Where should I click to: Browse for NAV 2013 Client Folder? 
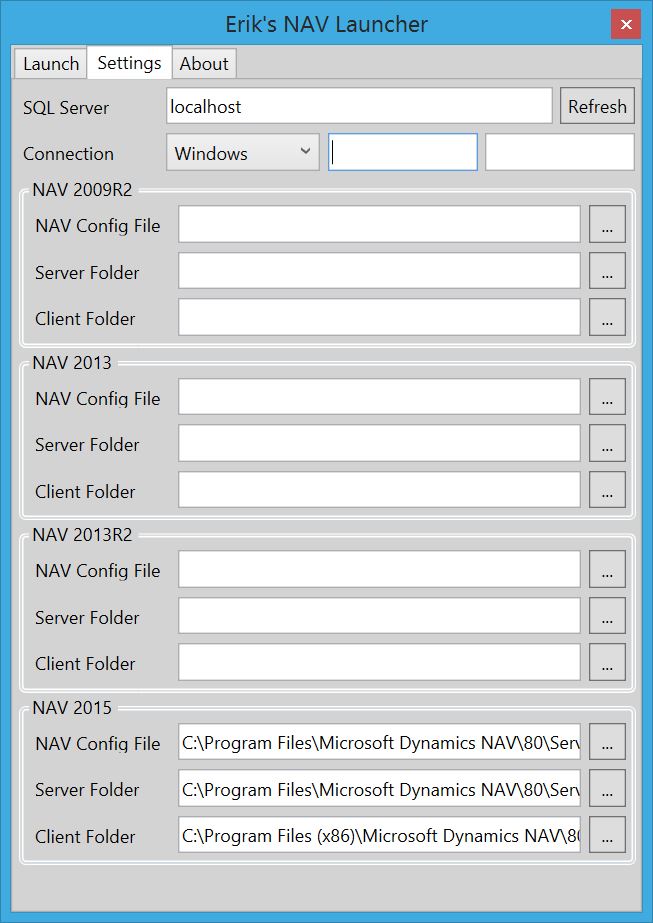pyautogui.click(x=607, y=490)
